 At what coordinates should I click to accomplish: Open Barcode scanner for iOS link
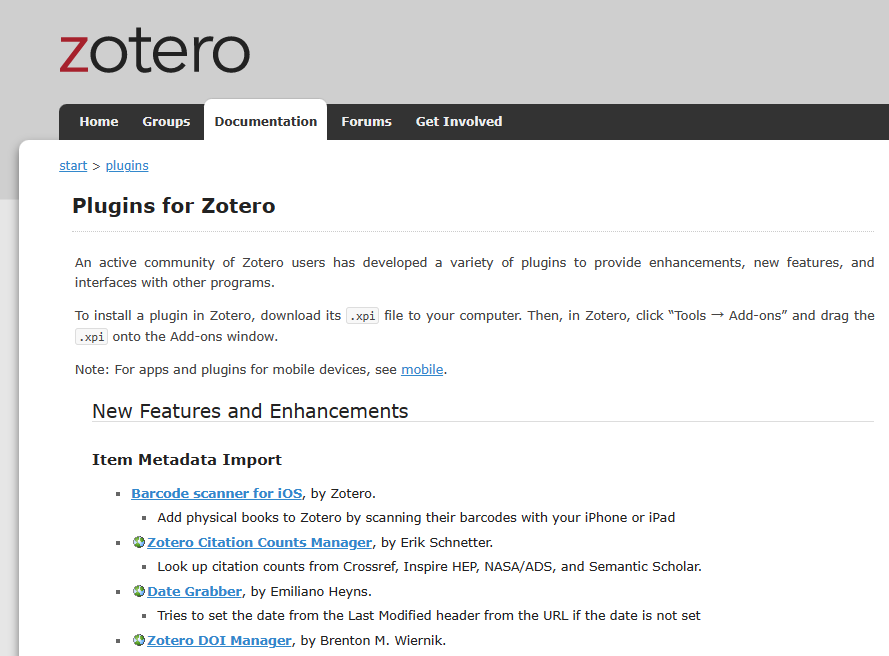coord(216,493)
